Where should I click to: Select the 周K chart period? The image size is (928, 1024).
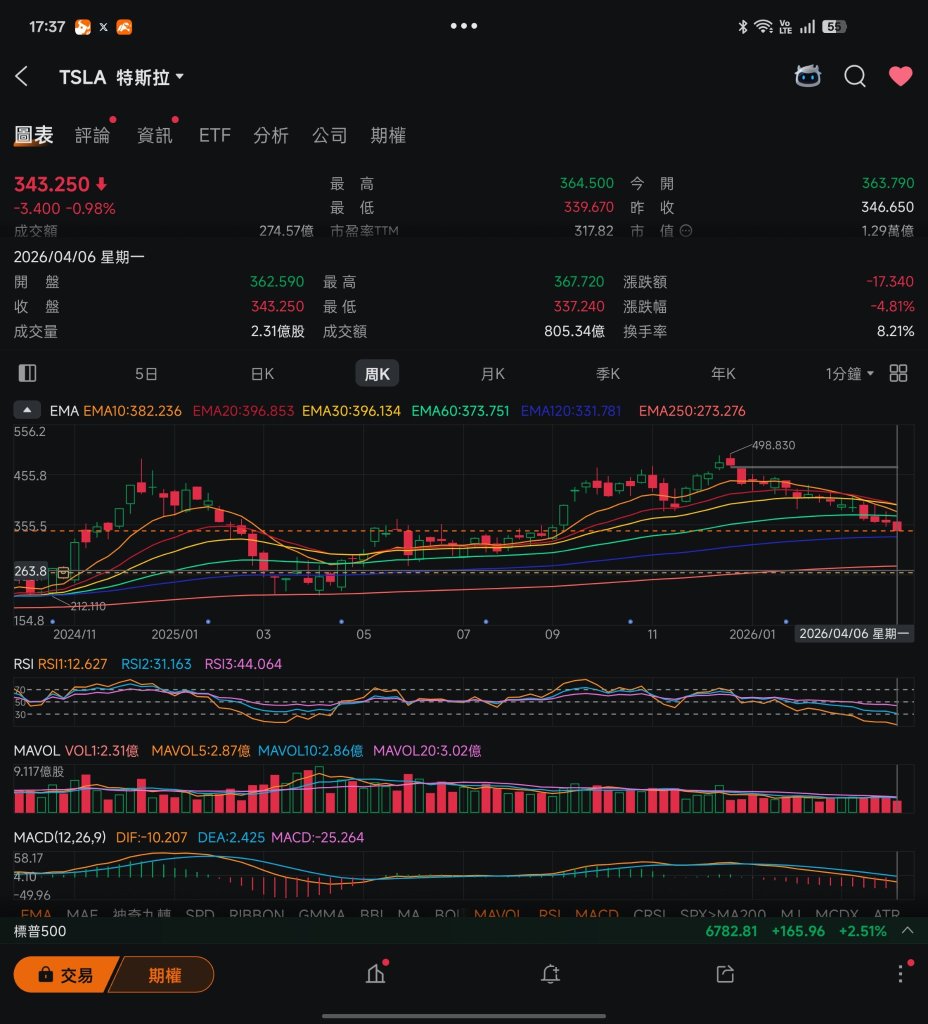click(377, 374)
